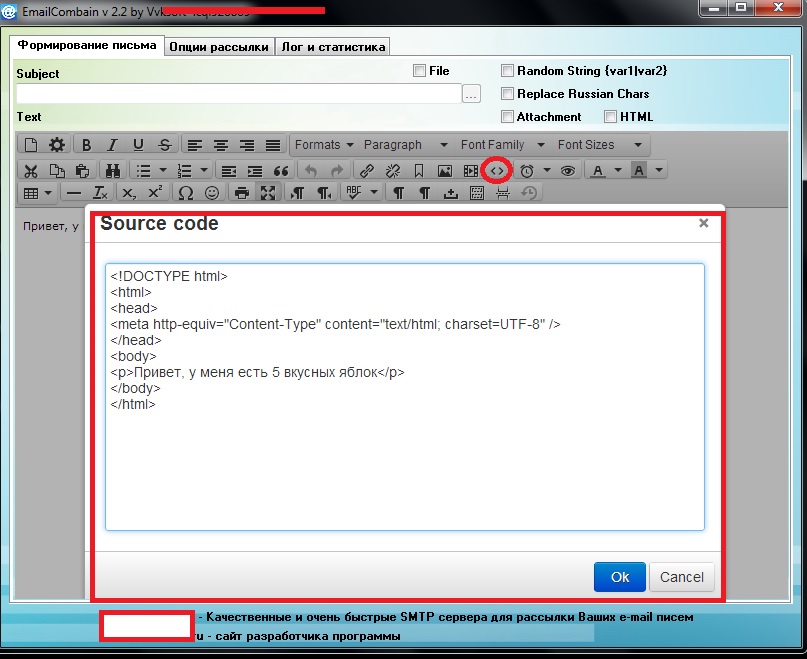This screenshot has width=807, height=659.
Task: Click the Subject field
Action: click(239, 94)
